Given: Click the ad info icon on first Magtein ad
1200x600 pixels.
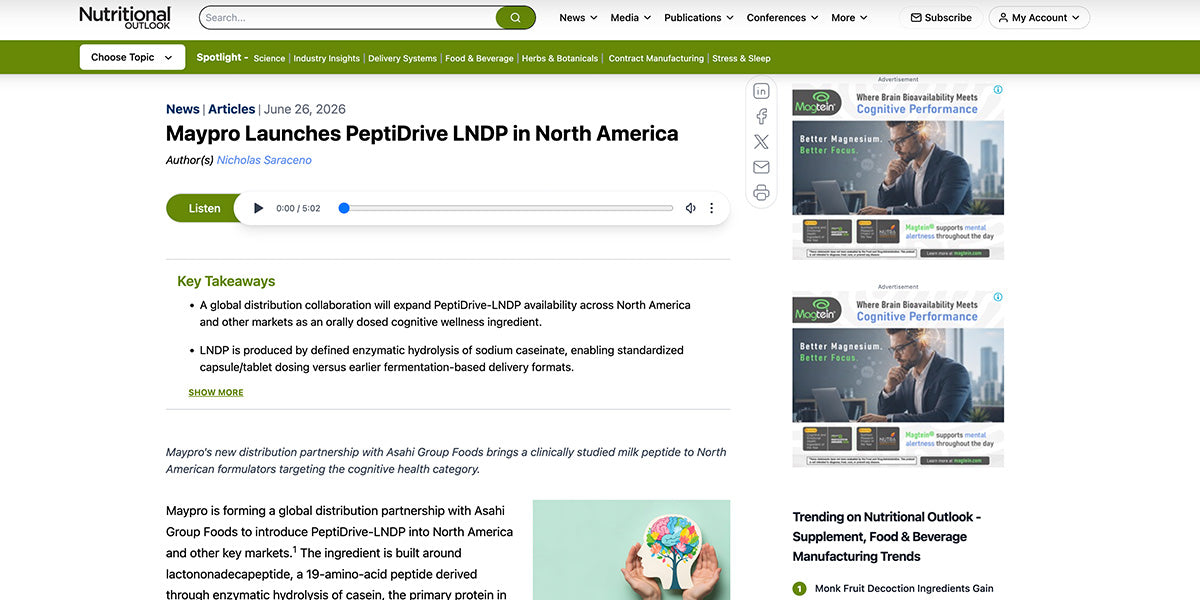Looking at the screenshot, I should 998,90.
